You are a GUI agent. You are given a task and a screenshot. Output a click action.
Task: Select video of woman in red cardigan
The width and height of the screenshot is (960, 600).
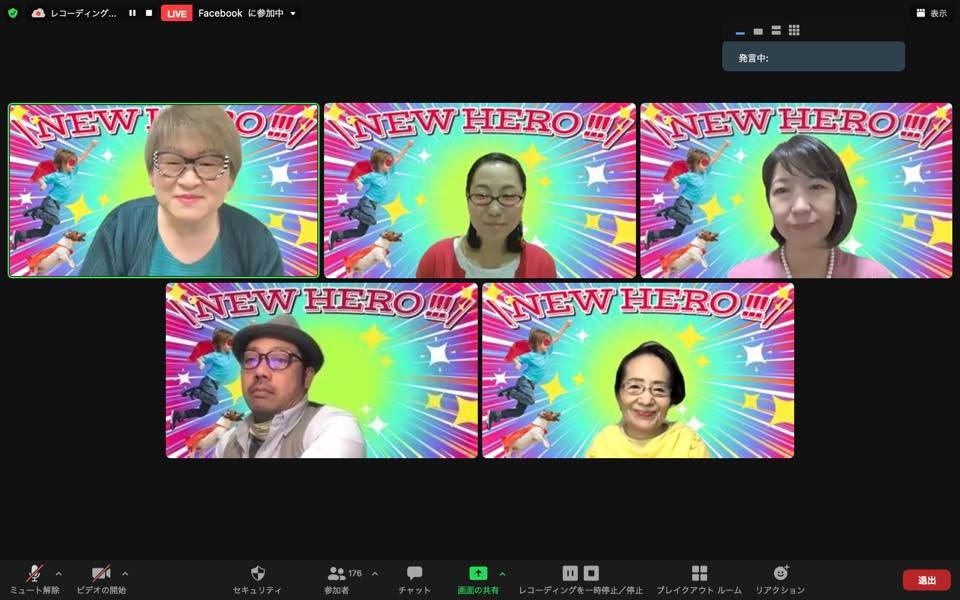pos(480,190)
